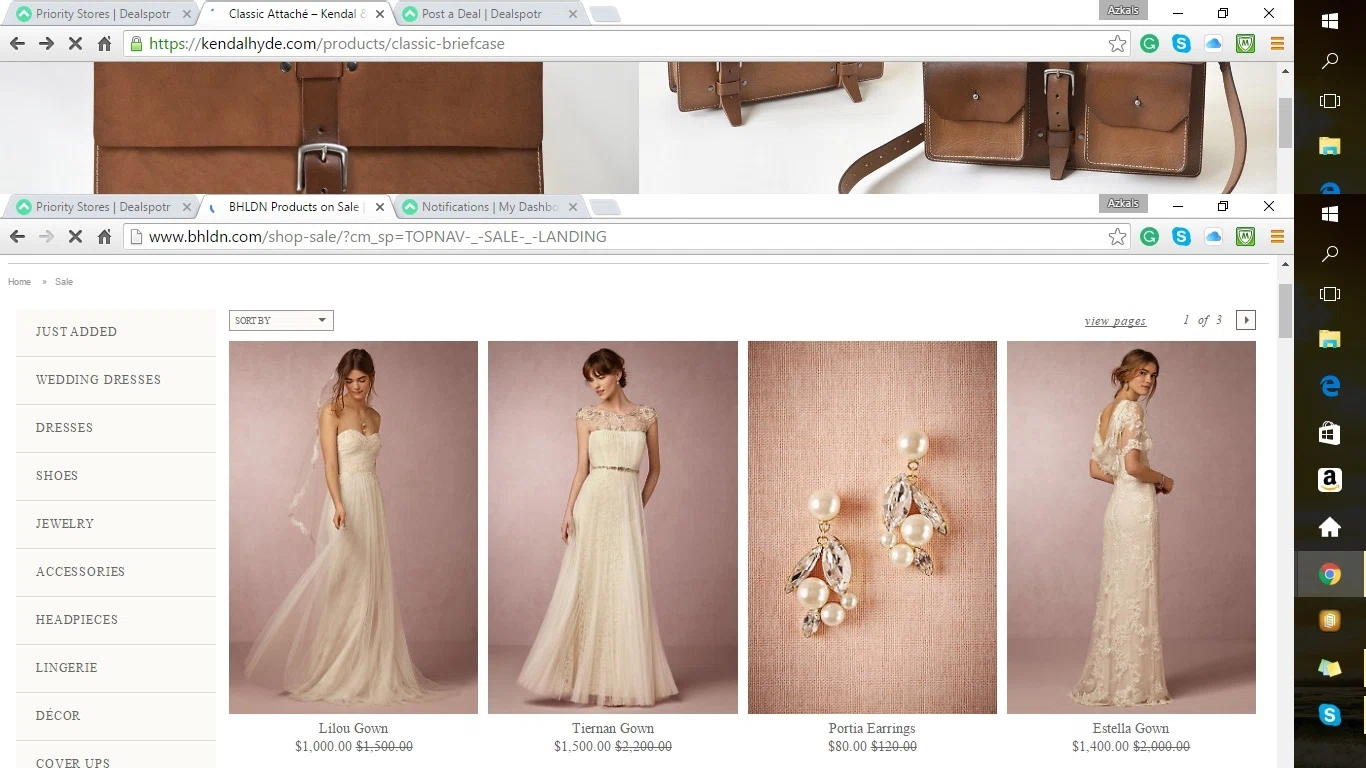Image resolution: width=1366 pixels, height=768 pixels.
Task: Open Priority Stores tab in Kendal Hyde window
Action: tap(104, 14)
